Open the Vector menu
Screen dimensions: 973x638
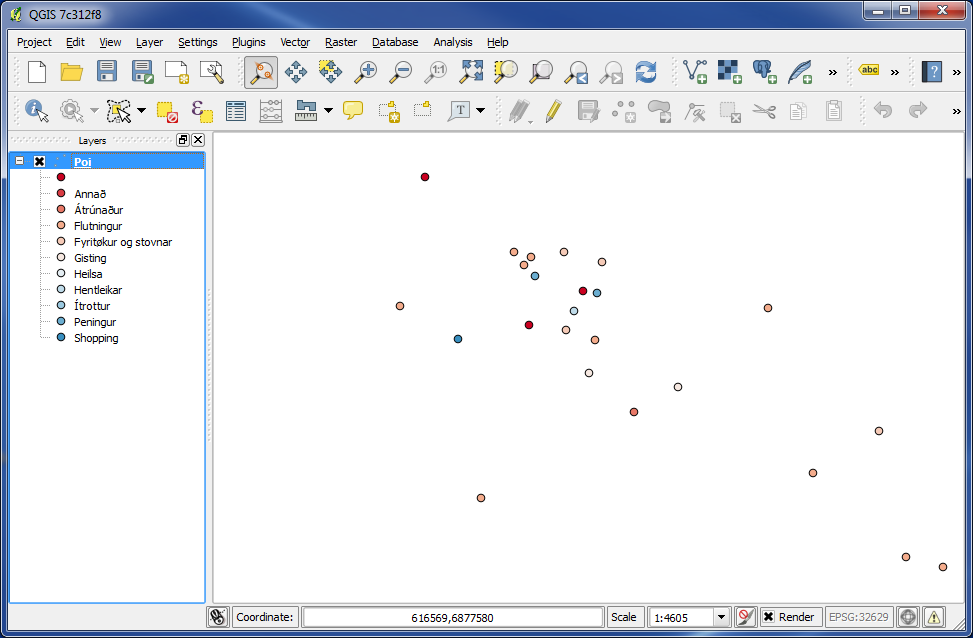295,42
